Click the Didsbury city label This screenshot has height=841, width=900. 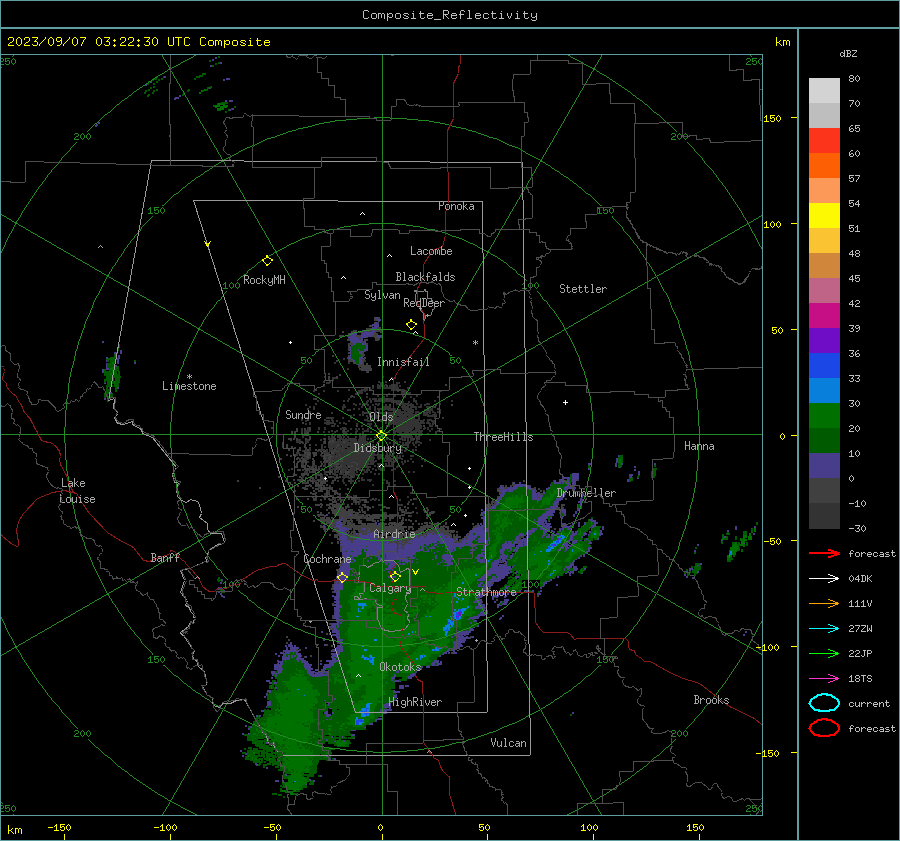point(378,448)
